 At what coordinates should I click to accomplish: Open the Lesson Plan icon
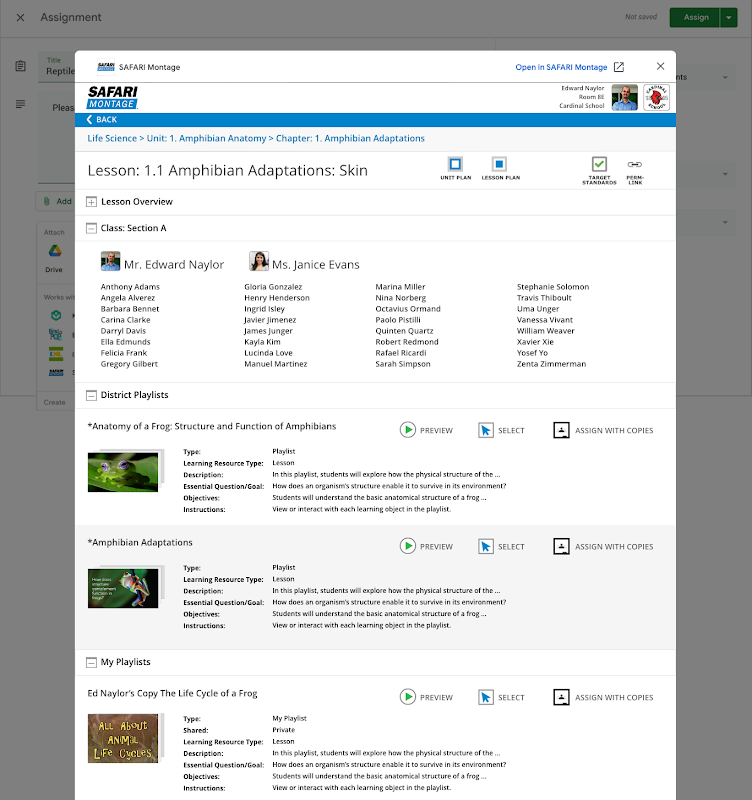coord(499,164)
